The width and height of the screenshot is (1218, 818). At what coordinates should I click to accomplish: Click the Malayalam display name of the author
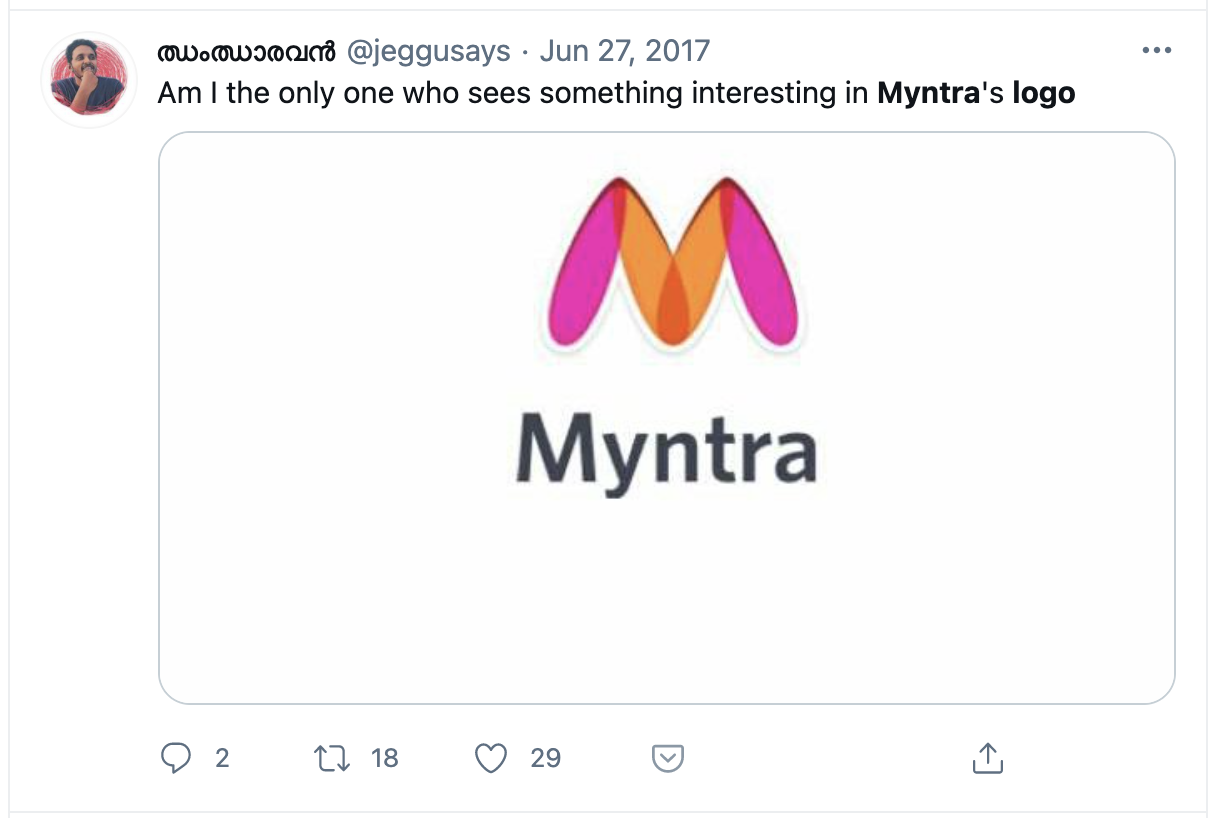point(248,51)
